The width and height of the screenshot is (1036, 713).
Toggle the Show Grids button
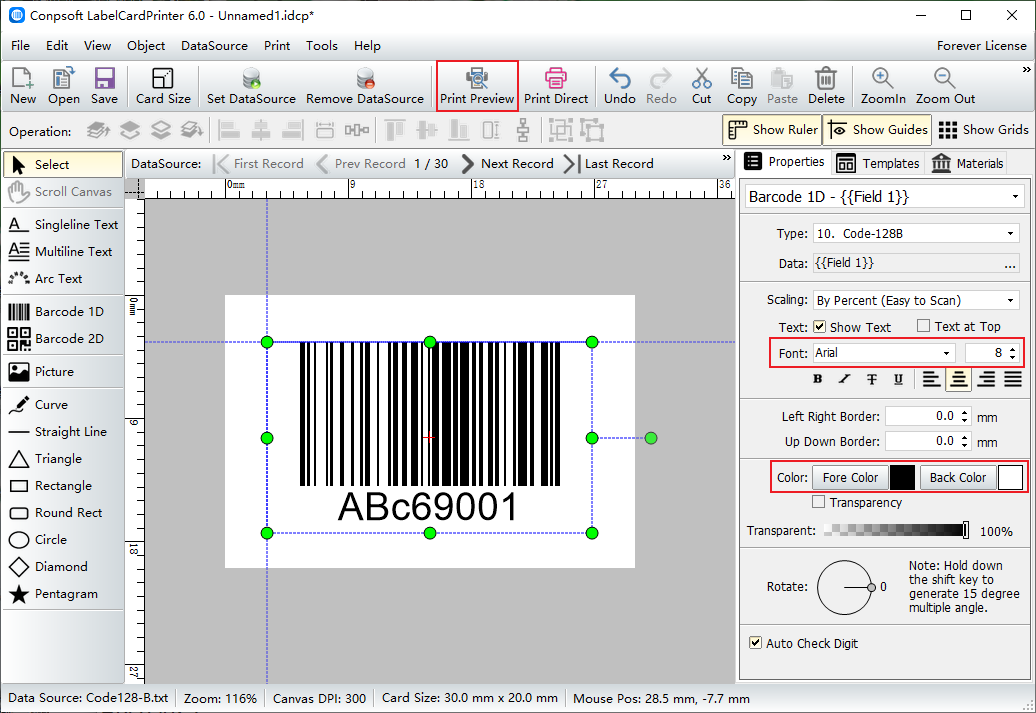[983, 130]
